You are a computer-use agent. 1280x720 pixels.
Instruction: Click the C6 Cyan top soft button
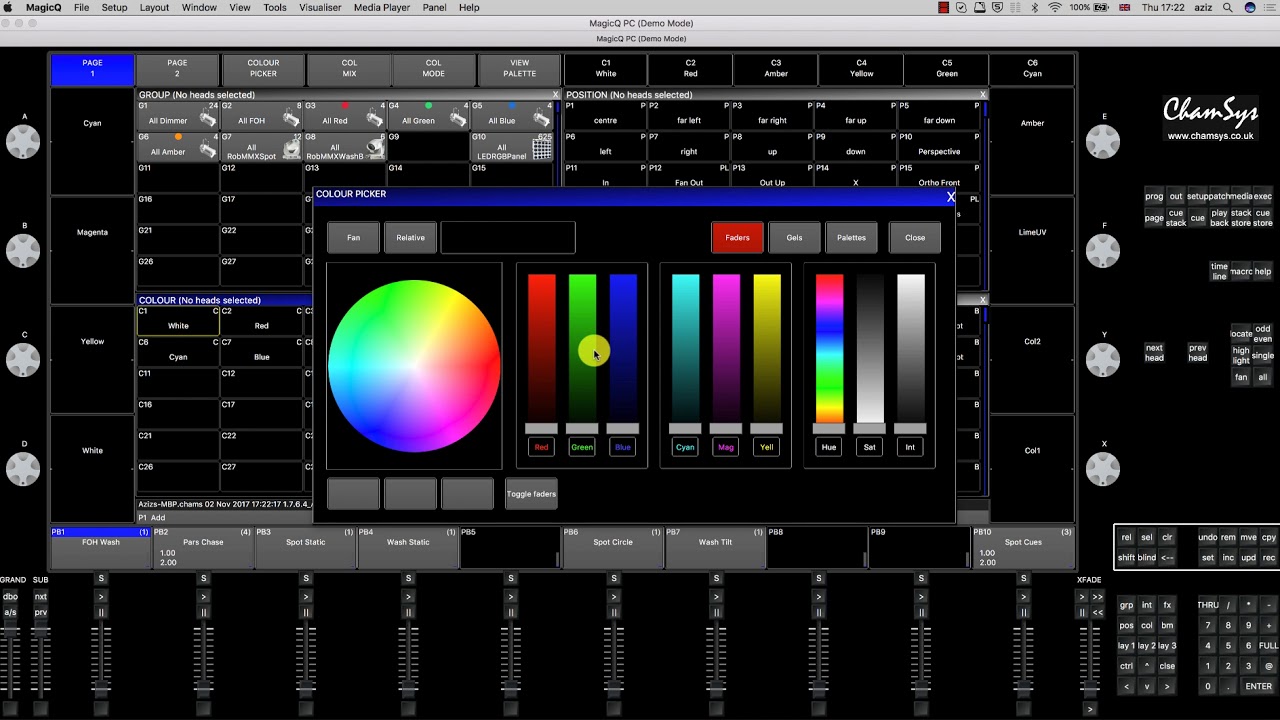click(x=1032, y=68)
